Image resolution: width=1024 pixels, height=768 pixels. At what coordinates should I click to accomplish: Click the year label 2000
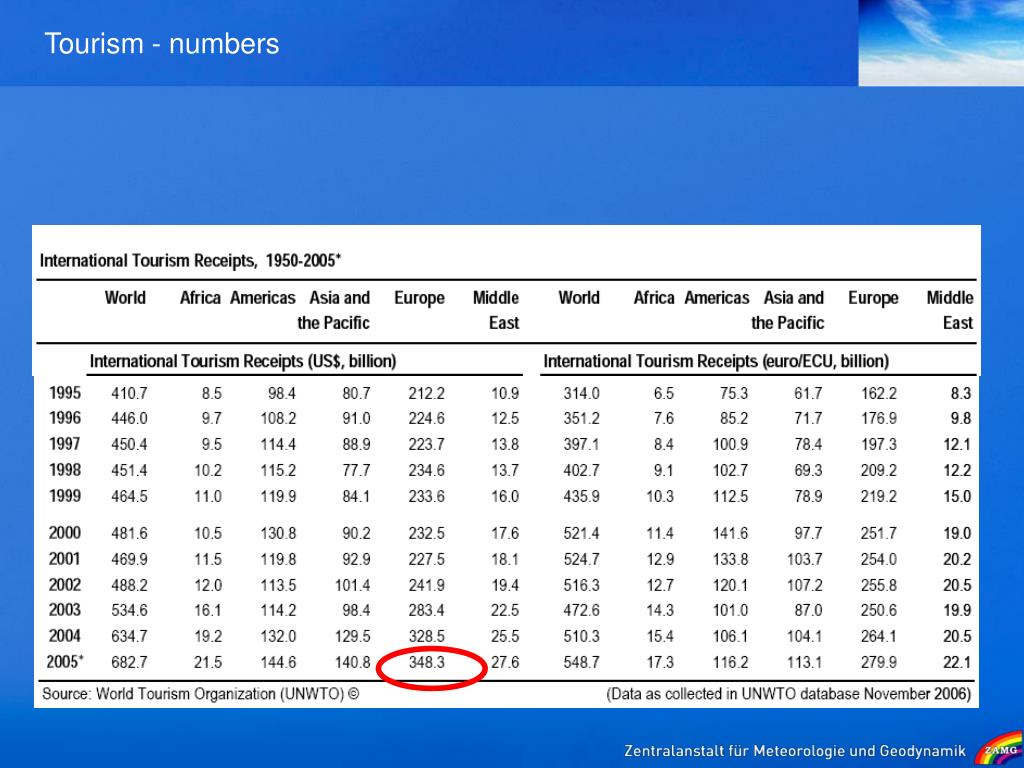(x=65, y=533)
